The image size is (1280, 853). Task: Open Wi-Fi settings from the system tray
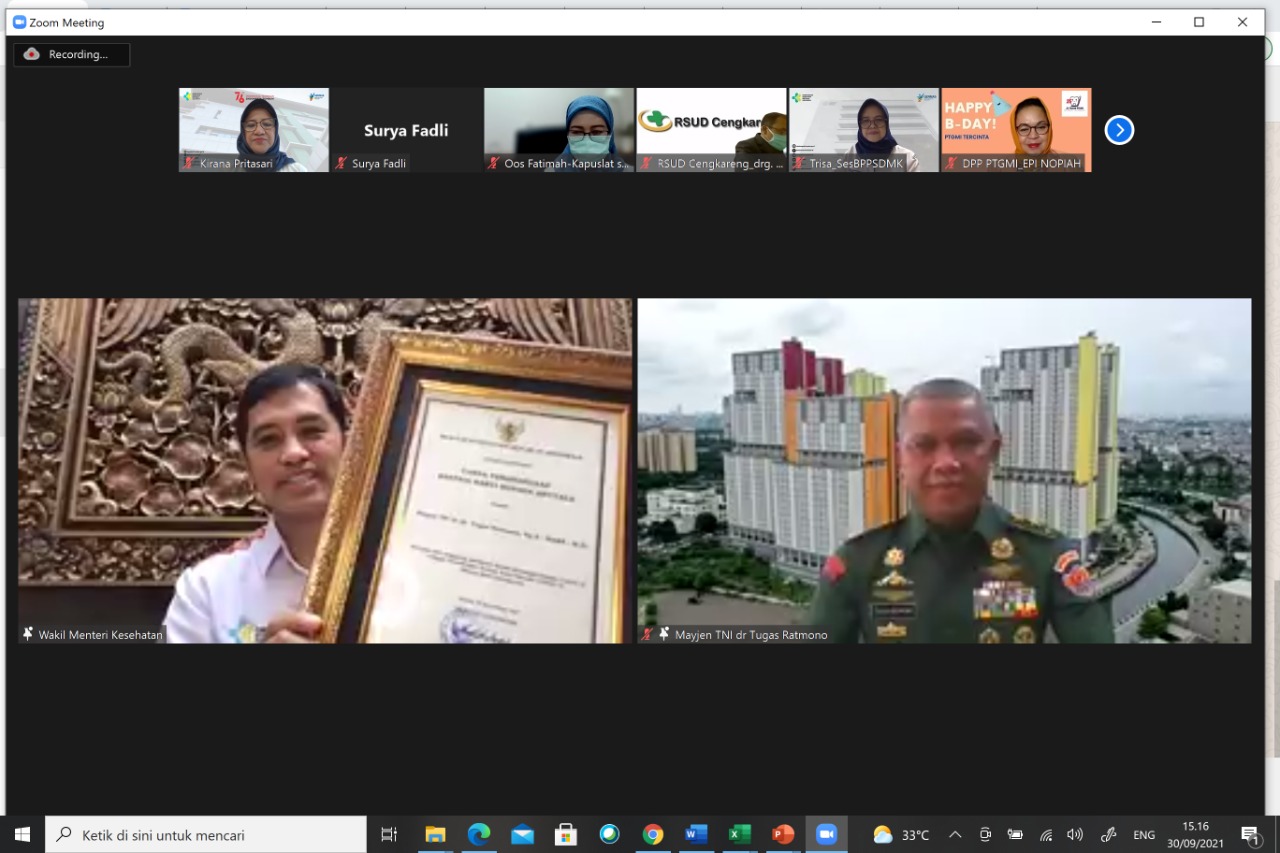point(1045,834)
